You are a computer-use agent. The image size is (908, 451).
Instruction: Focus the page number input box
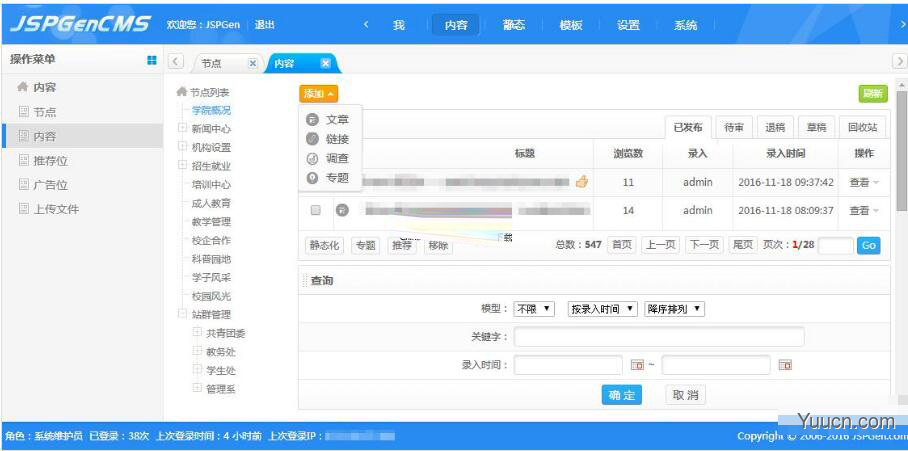(835, 245)
